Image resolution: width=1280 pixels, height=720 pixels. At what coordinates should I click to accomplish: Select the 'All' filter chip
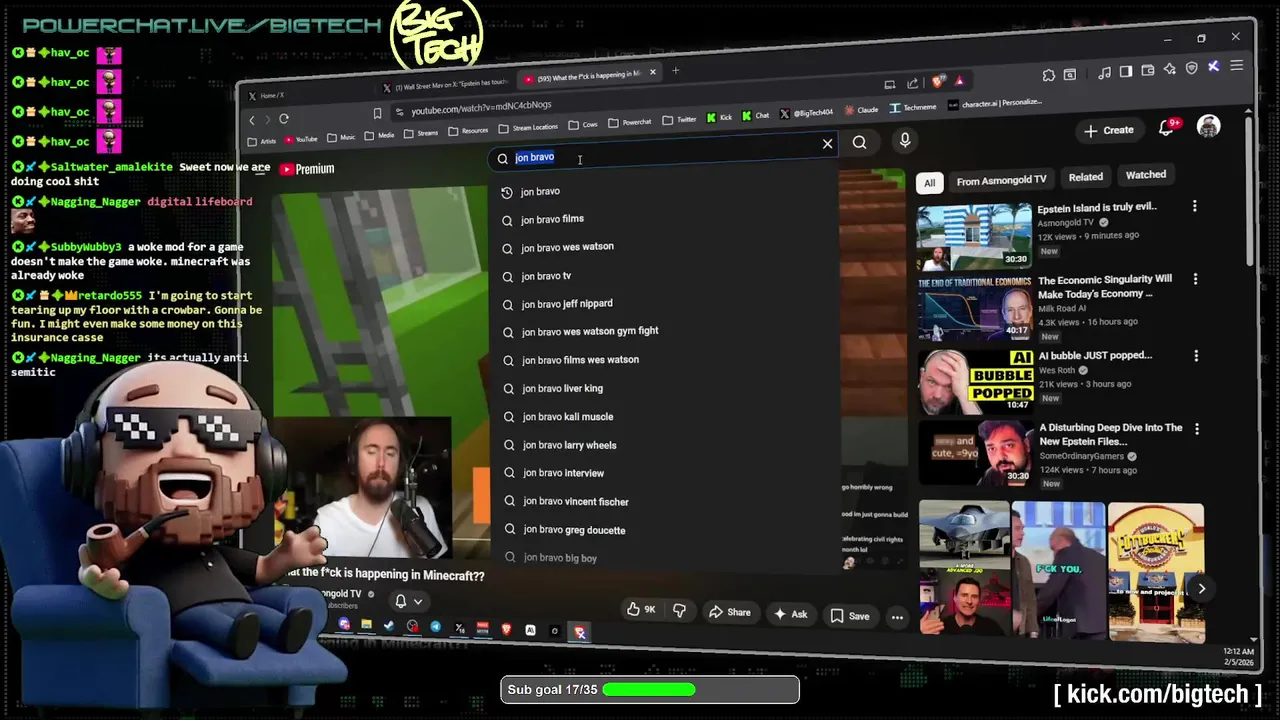929,183
